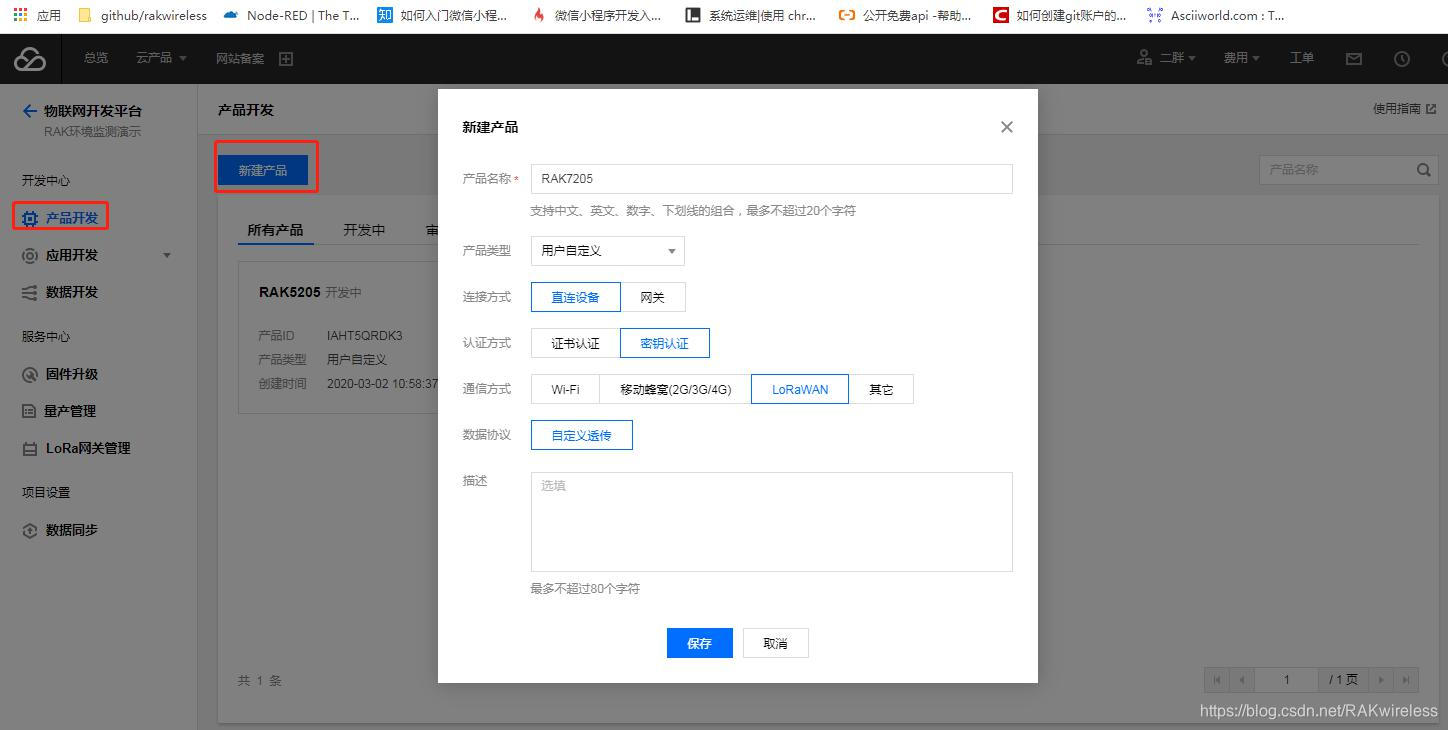Select 移动蜂窝(2G/3G/4G) communication method
1448x730 pixels.
(x=676, y=389)
